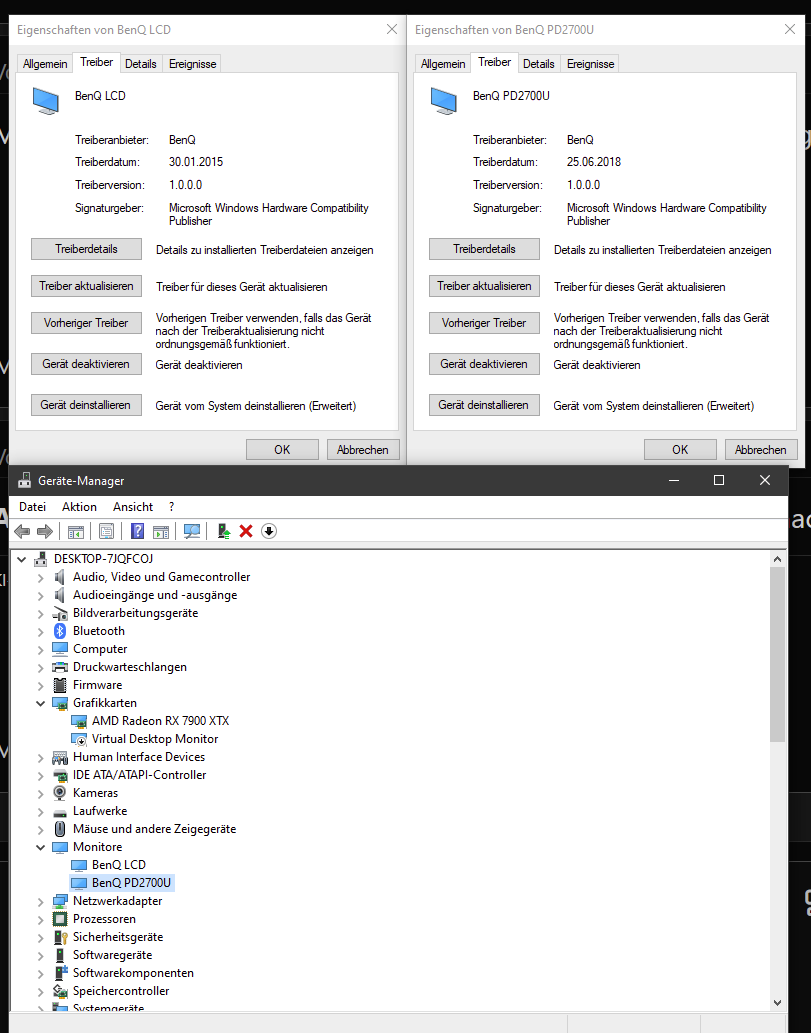
Task: Open Ereignisse tab in BenQ PD2700U properties
Action: point(590,64)
